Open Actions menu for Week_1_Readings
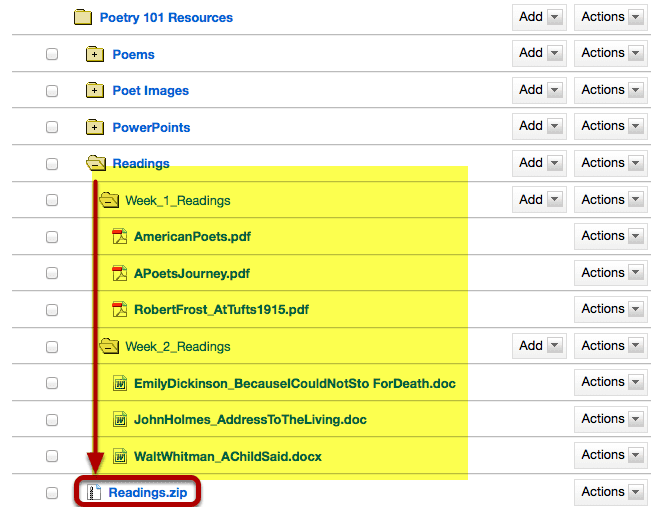651x507 pixels. tap(611, 200)
